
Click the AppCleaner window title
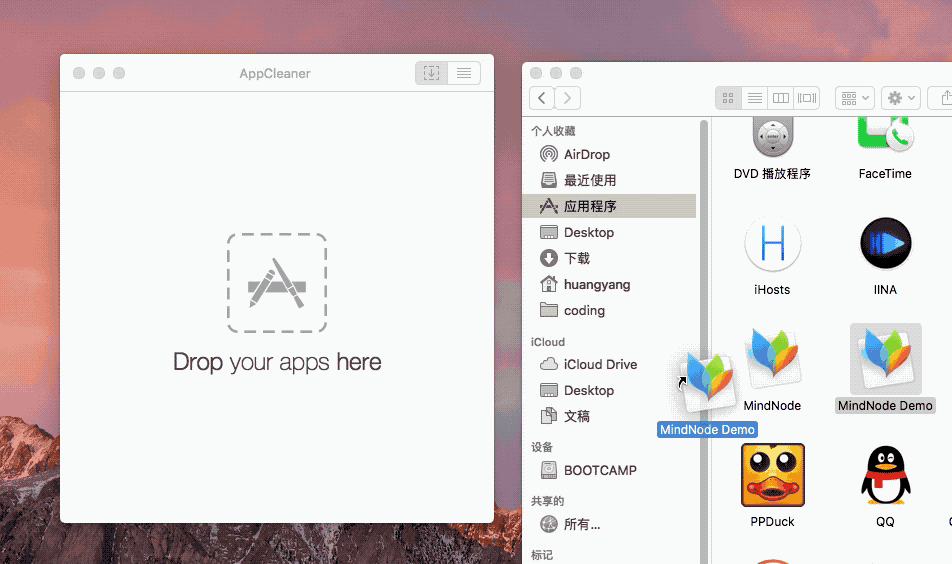pyautogui.click(x=274, y=73)
